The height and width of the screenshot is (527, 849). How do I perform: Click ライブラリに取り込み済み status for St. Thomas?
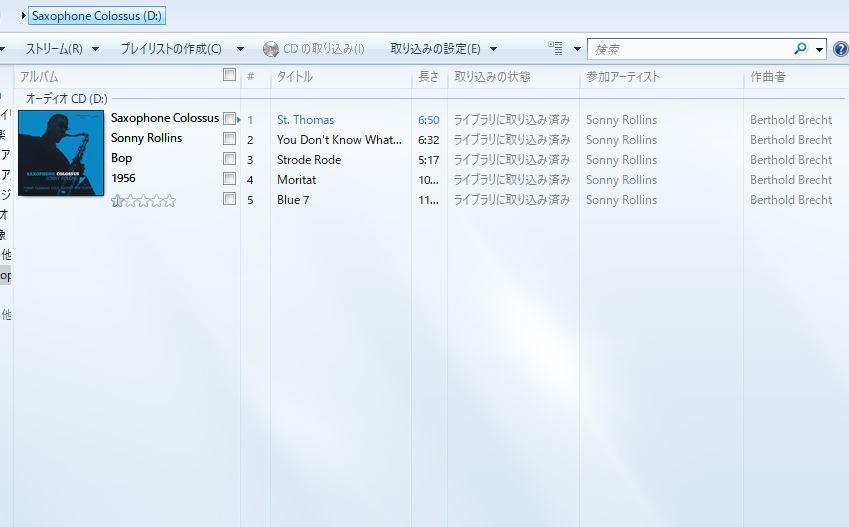pyautogui.click(x=512, y=120)
